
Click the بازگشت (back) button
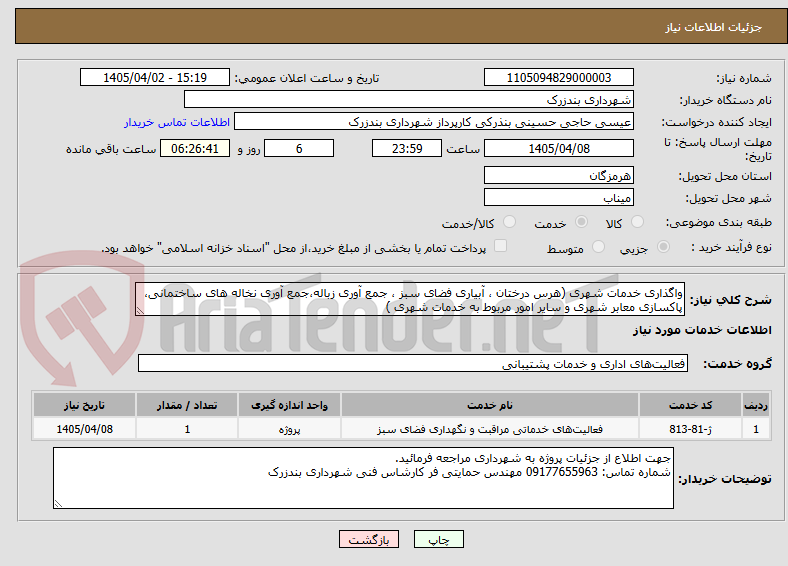click(x=369, y=539)
